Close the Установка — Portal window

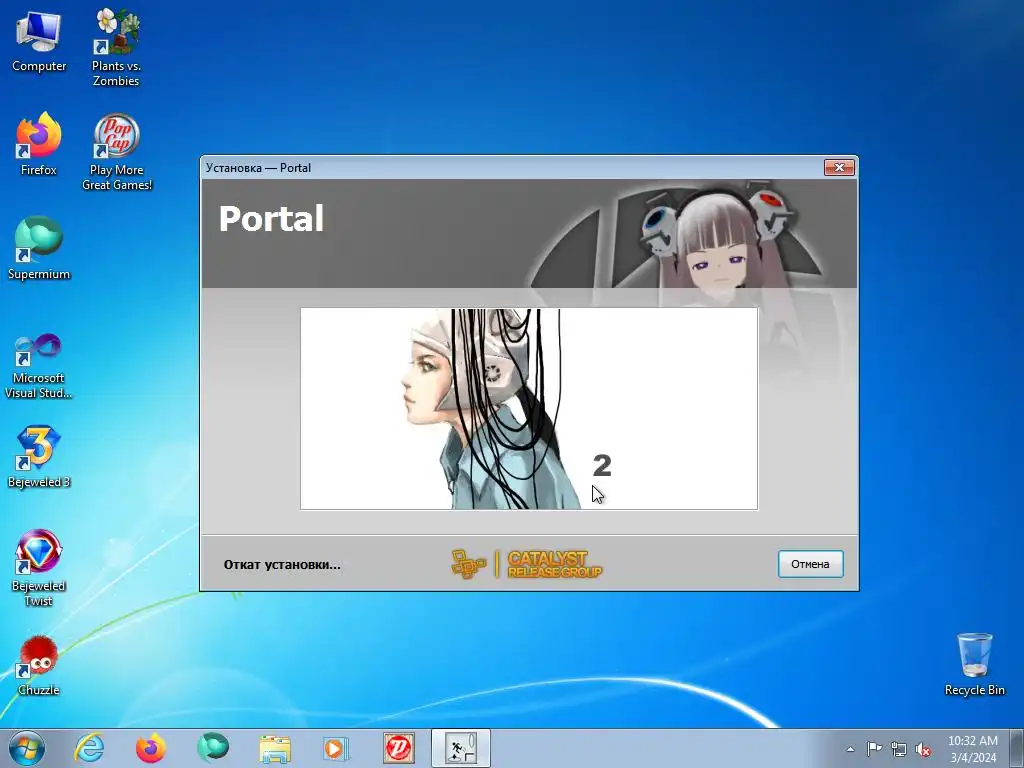click(x=840, y=168)
